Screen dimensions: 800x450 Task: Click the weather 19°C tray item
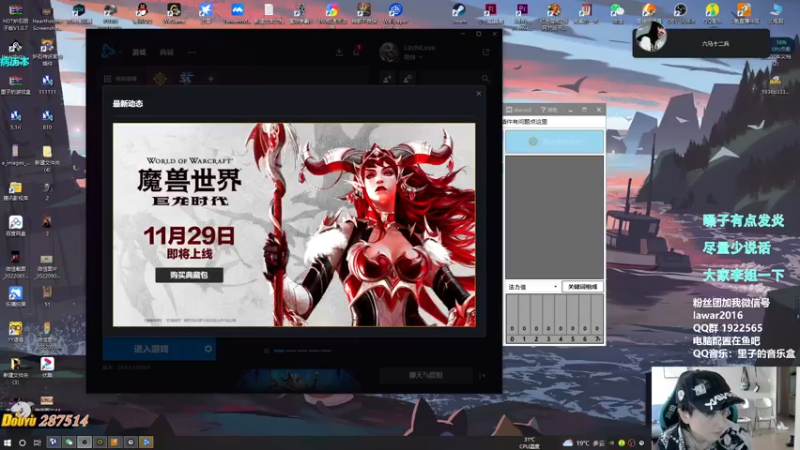click(x=584, y=443)
